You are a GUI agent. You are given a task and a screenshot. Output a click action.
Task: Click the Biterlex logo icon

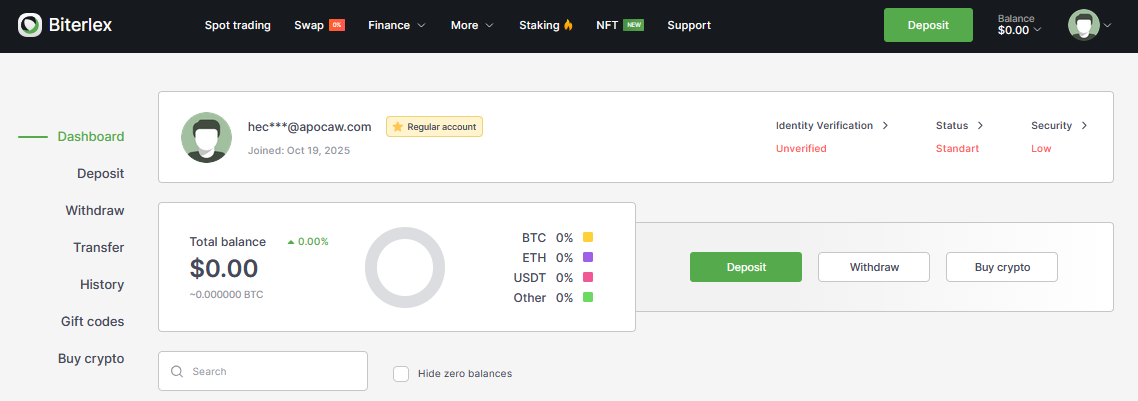30,25
